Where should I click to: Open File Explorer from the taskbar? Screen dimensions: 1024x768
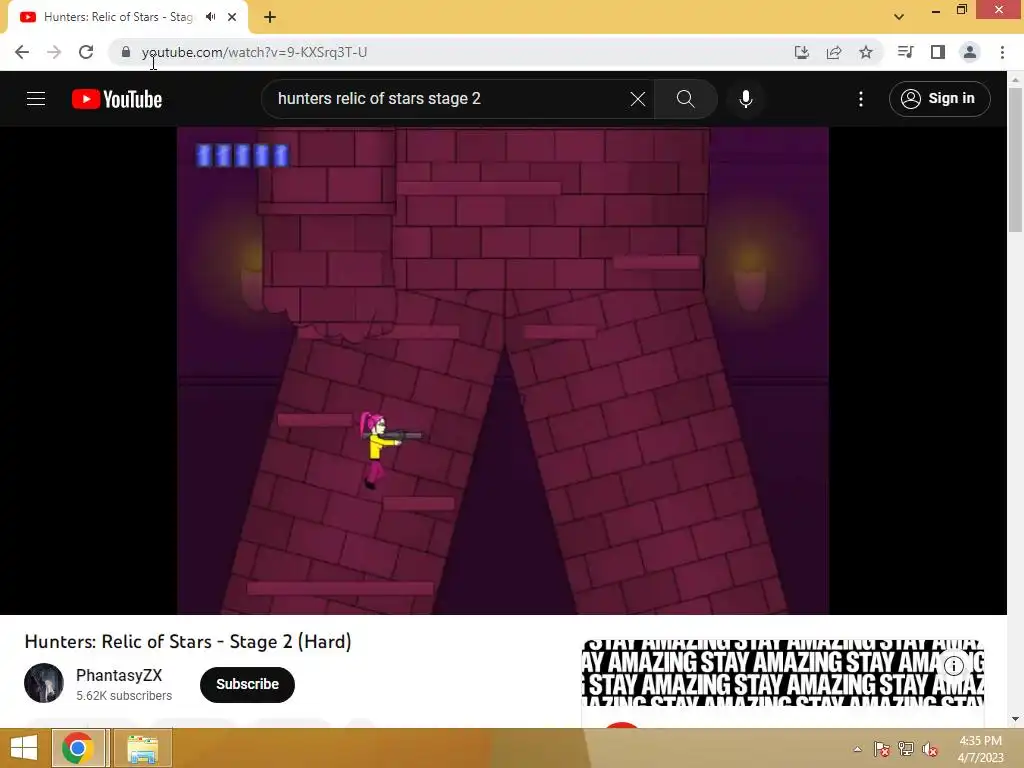click(x=142, y=748)
